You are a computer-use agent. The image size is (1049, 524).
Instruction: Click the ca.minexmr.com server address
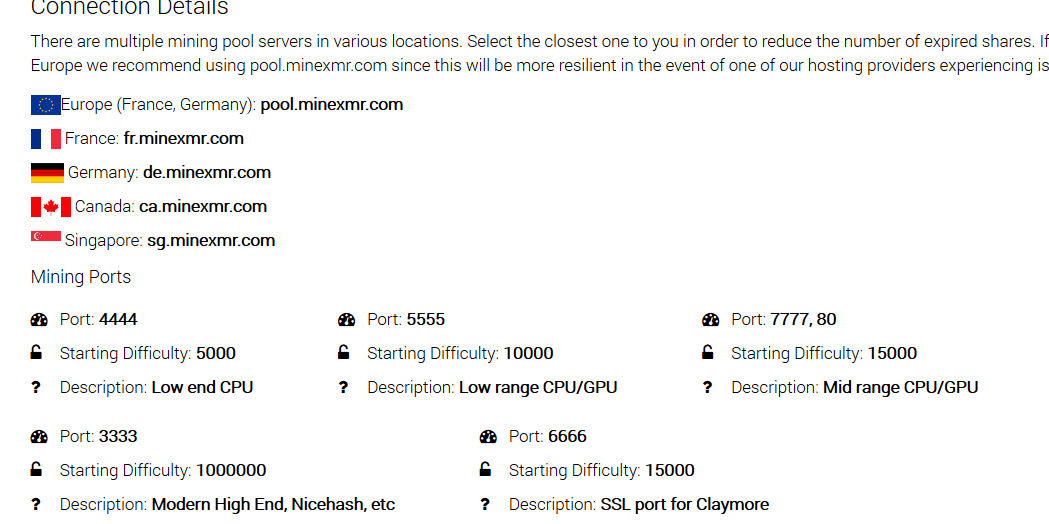[x=203, y=206]
